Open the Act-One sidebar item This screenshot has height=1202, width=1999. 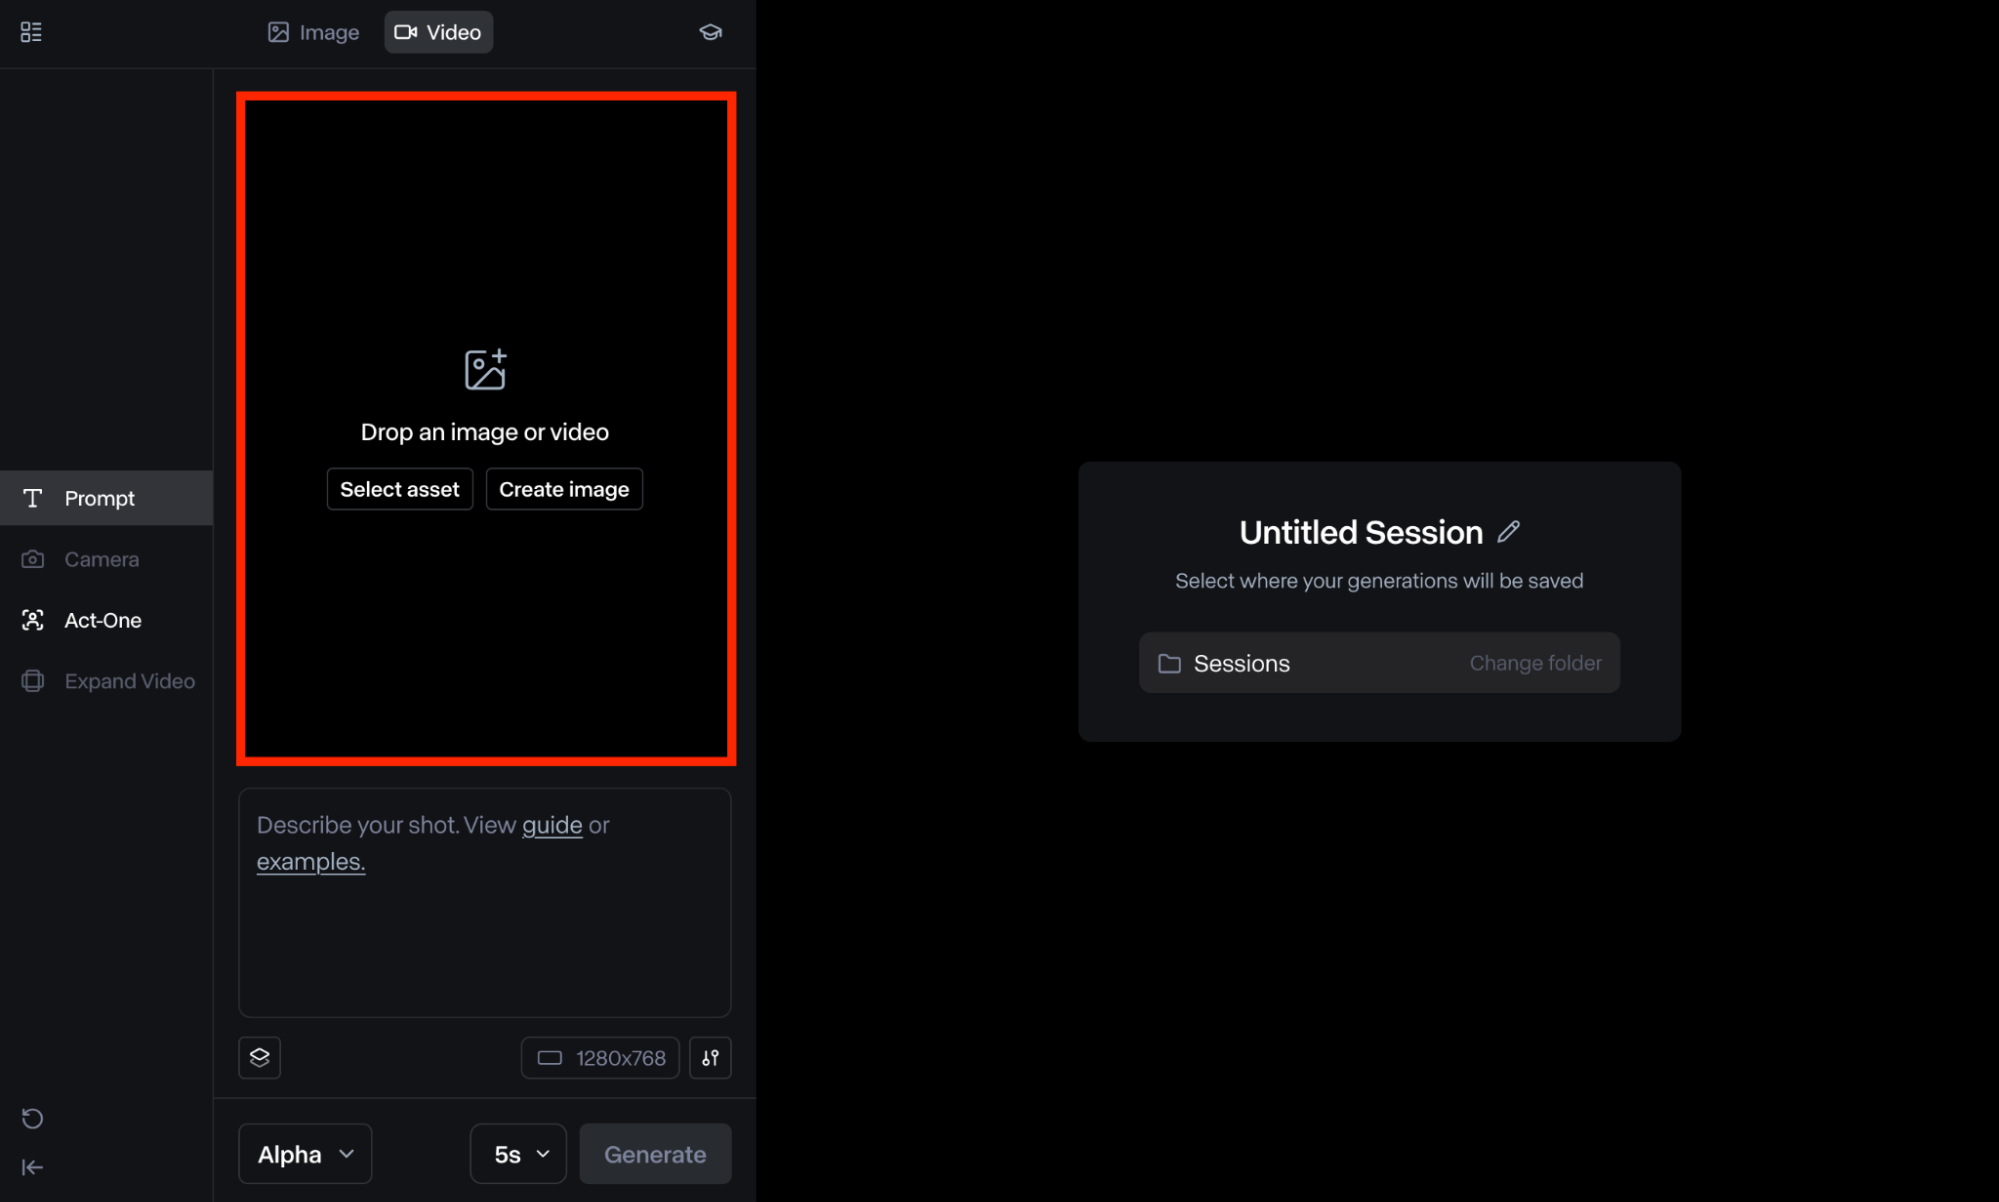(x=106, y=620)
